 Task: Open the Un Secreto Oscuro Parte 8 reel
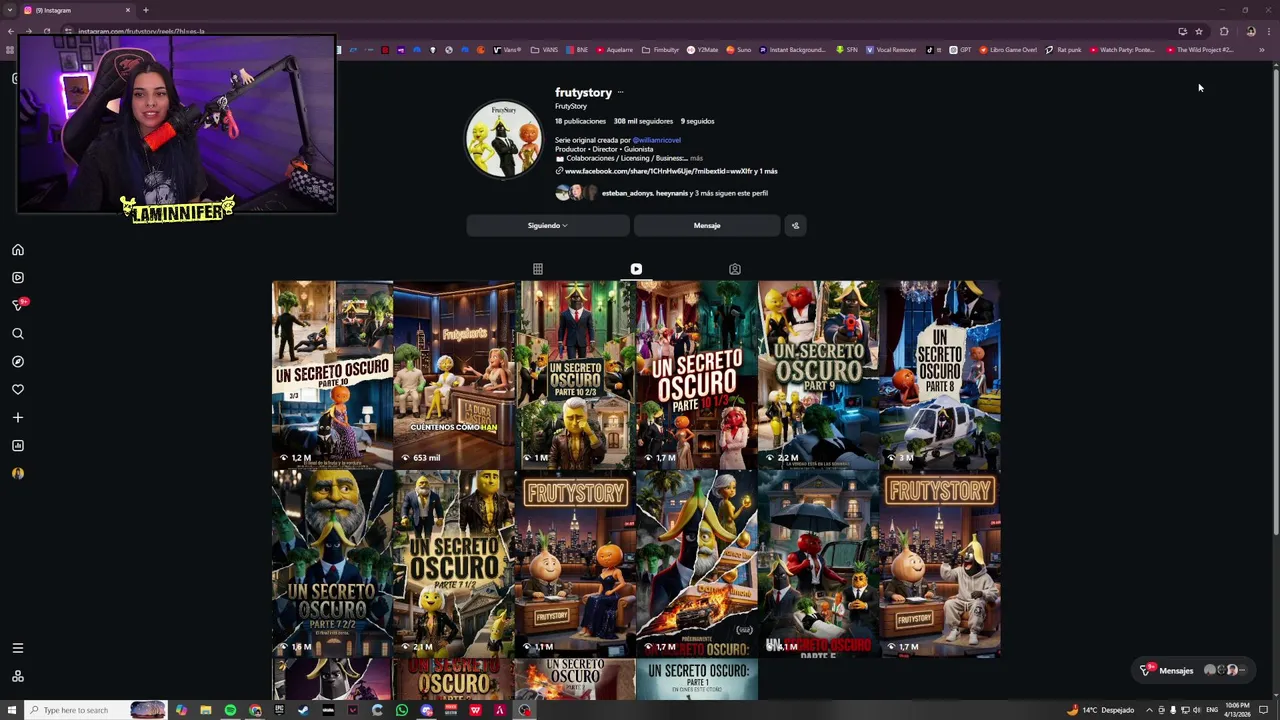[x=940, y=374]
